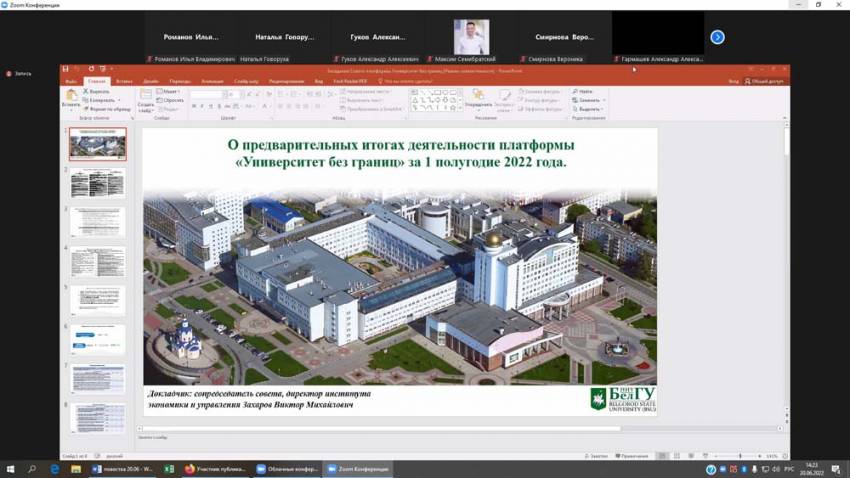The width and height of the screenshot is (850, 478).
Task: Click Вырезать (Cut) scissors in the ribbon
Action: click(96, 92)
